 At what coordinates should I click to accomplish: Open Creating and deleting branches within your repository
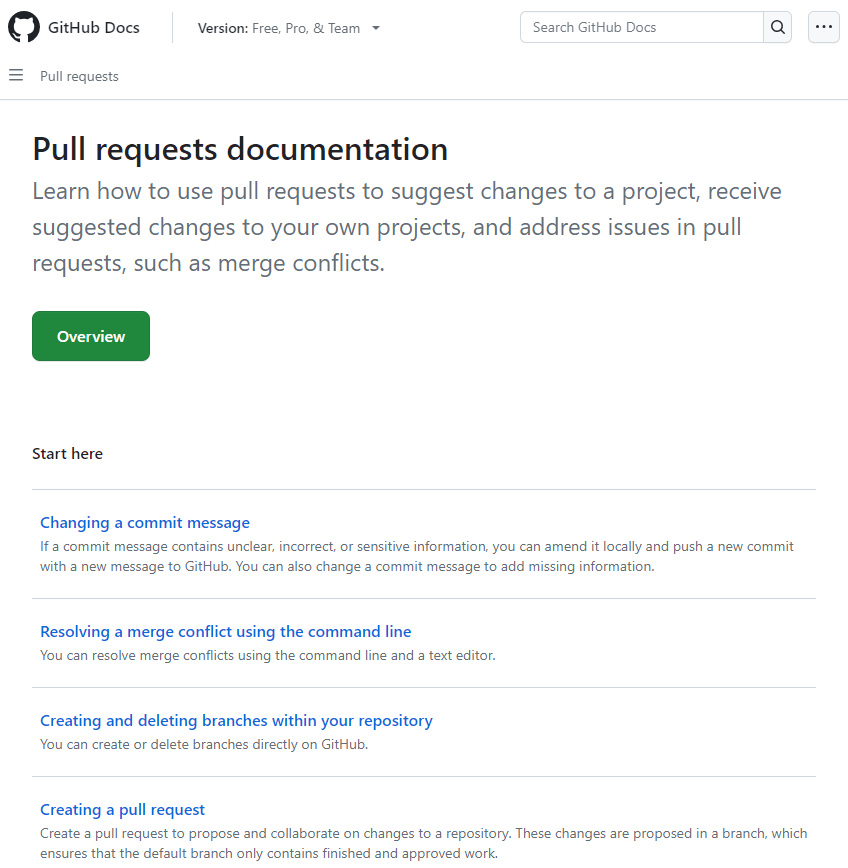click(x=236, y=720)
